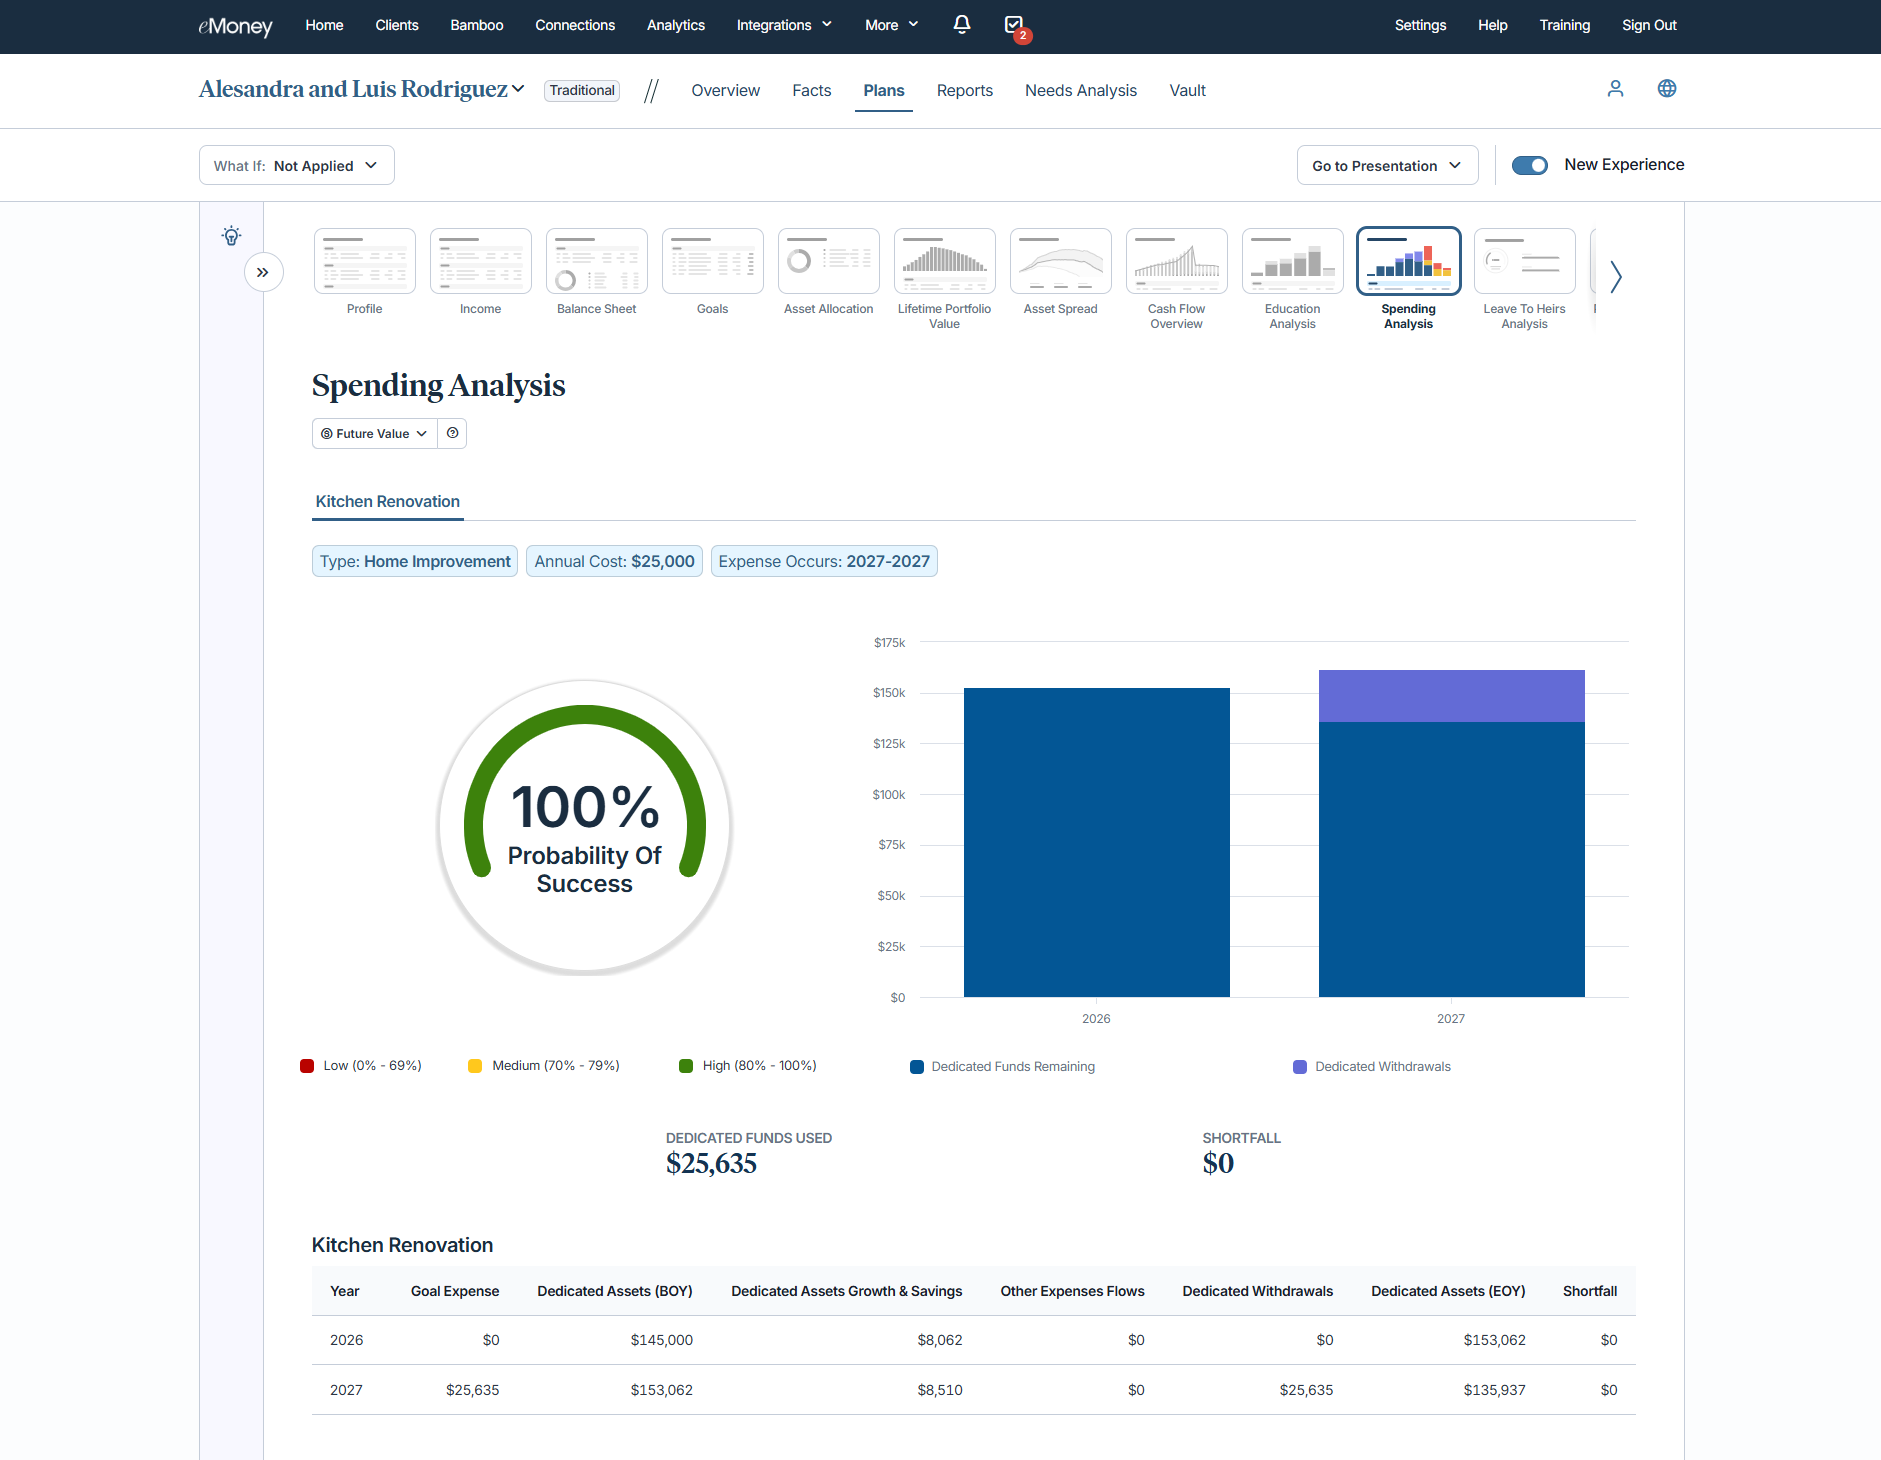The height and width of the screenshot is (1460, 1881).
Task: Open the What If dropdown
Action: (x=296, y=166)
